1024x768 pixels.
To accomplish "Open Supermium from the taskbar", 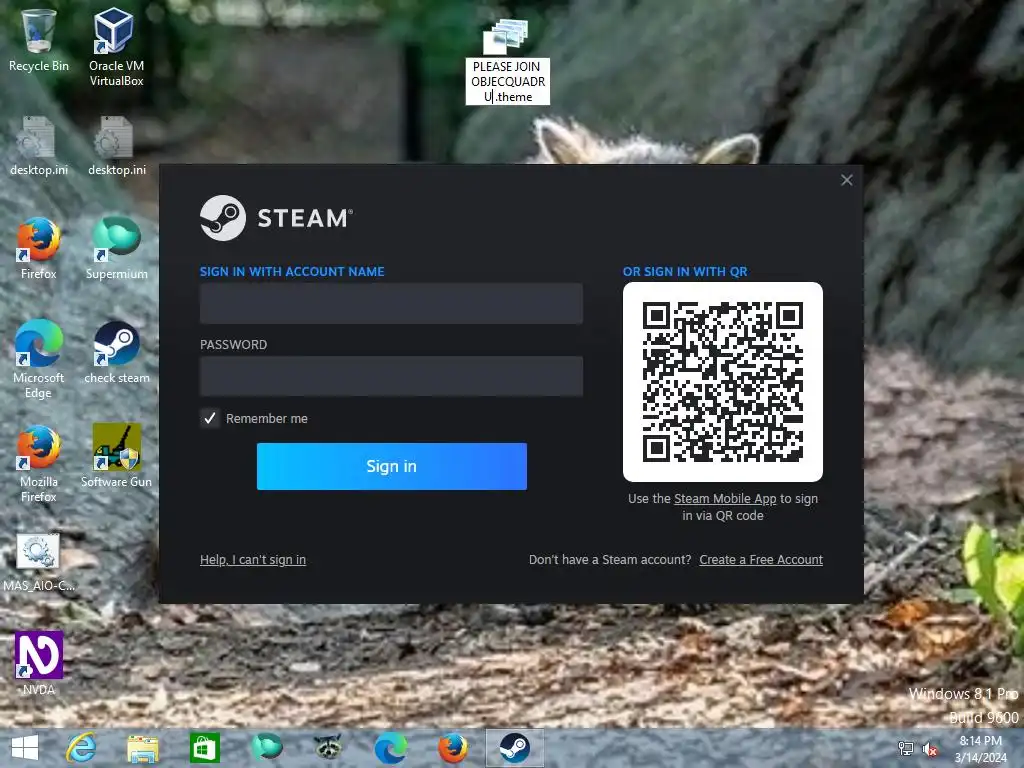I will coord(266,747).
